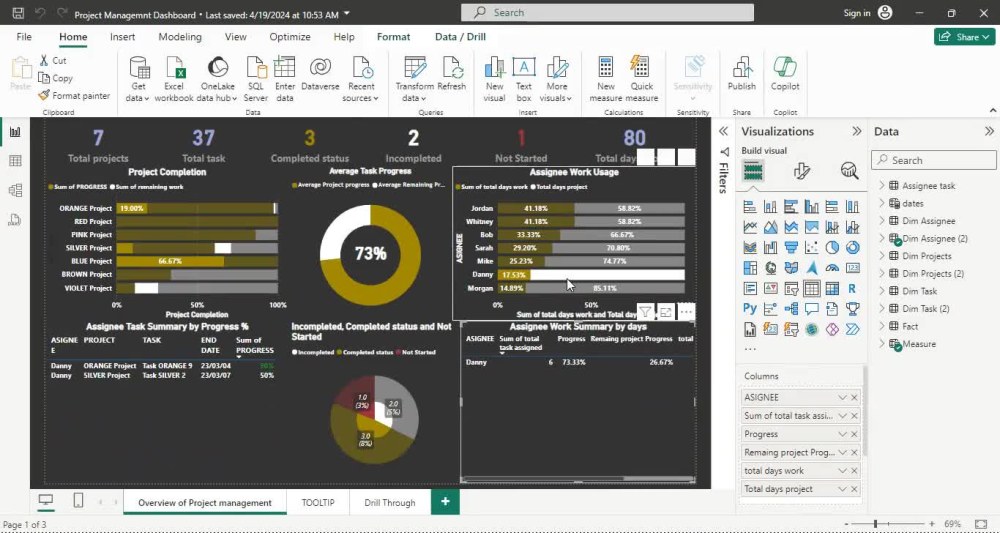Select the card visual (123 icon)
This screenshot has height=533, width=1000.
(852, 268)
